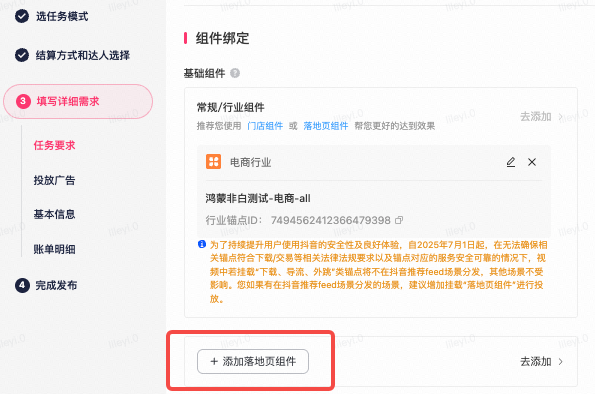Click 去添加 in the bottom row
Screen dimensions: 595x394
pyautogui.click(x=535, y=361)
